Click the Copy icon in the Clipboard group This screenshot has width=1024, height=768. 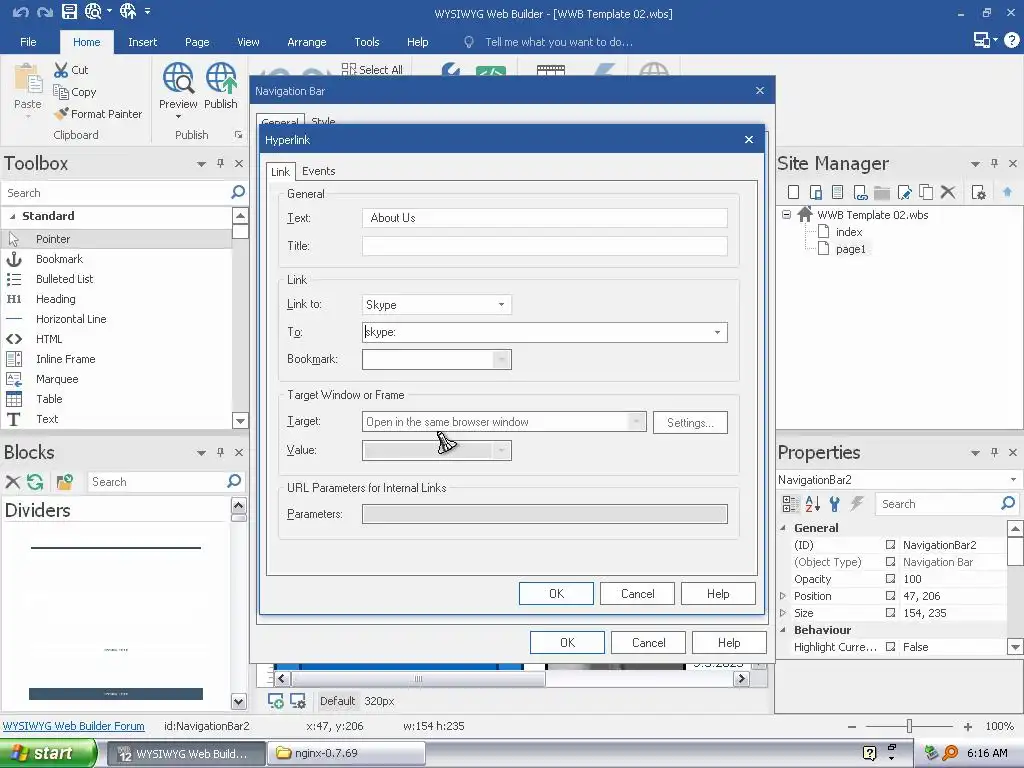61,92
